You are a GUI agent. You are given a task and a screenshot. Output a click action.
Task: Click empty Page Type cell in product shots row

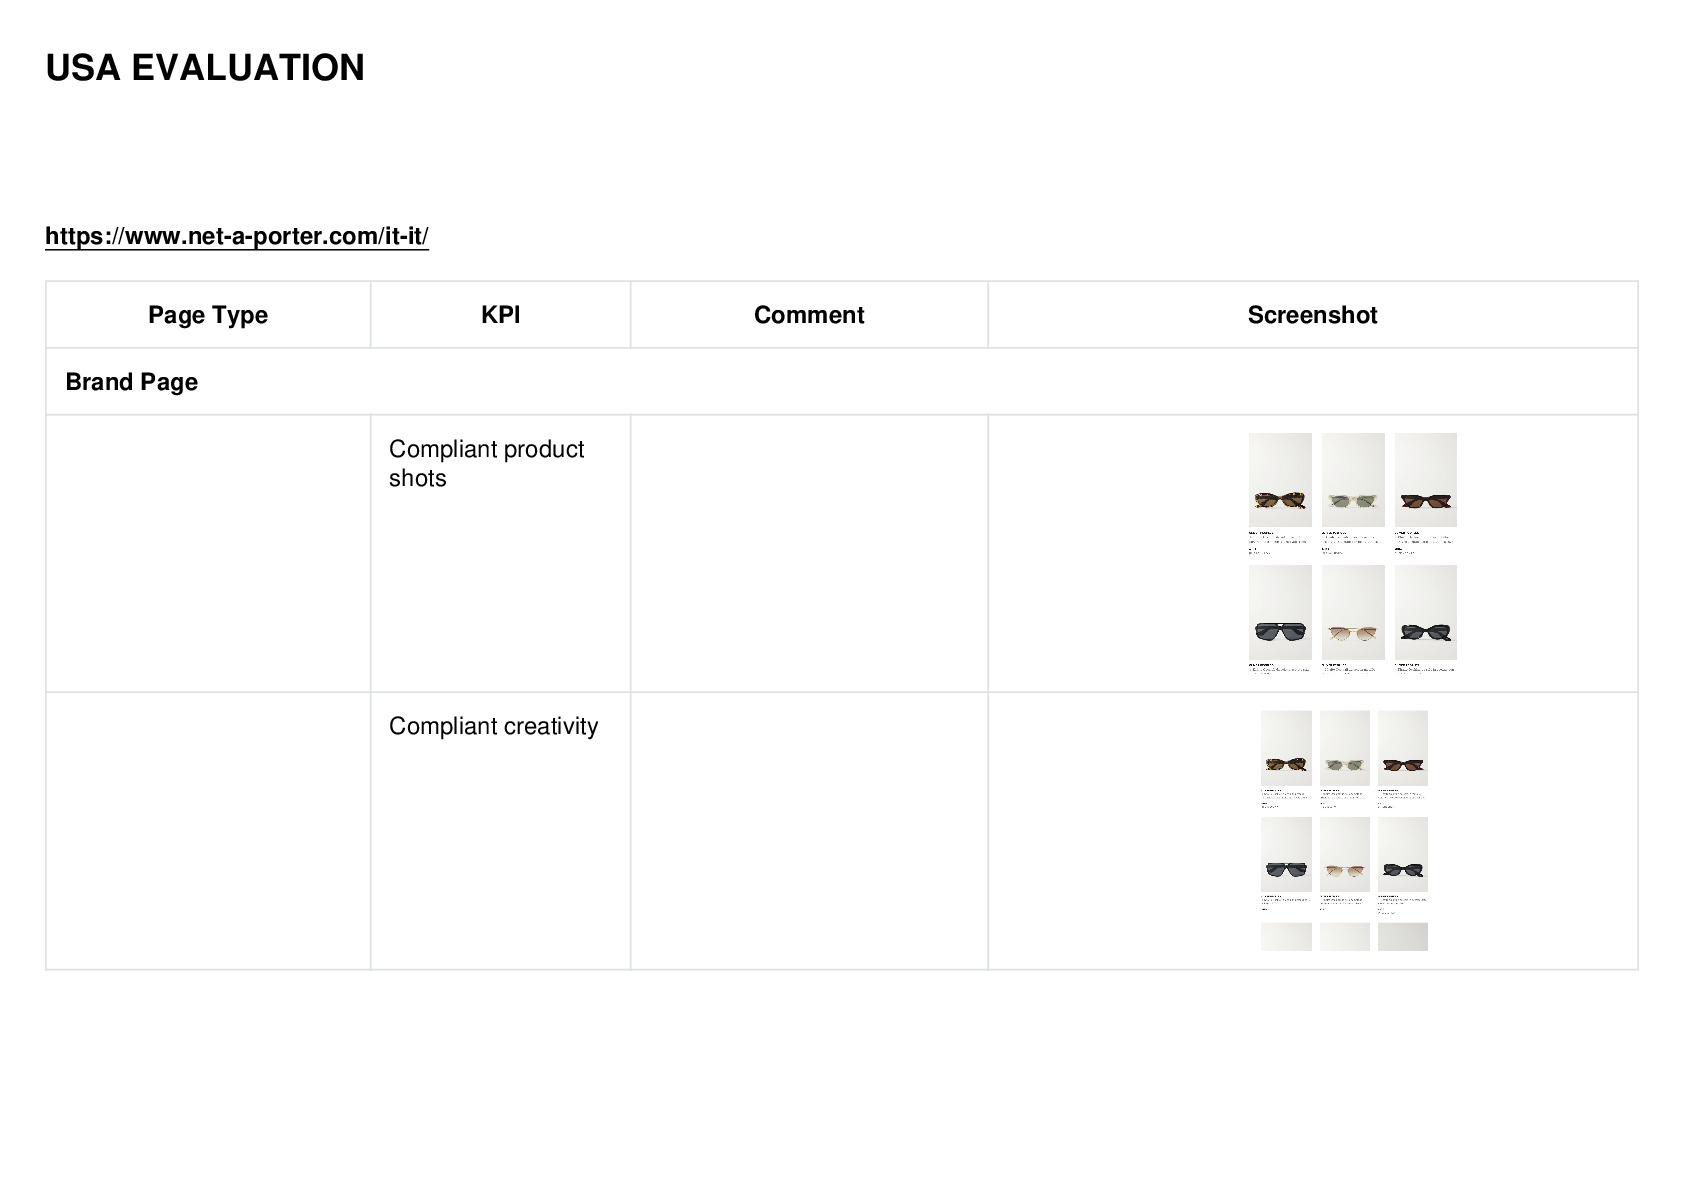pyautogui.click(x=208, y=553)
